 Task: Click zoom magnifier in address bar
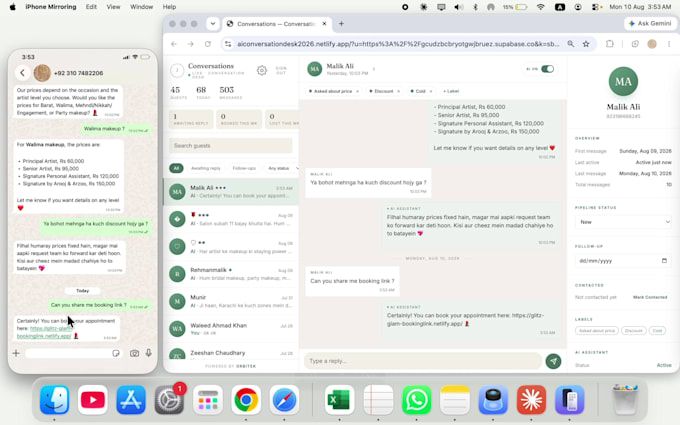[x=571, y=44]
